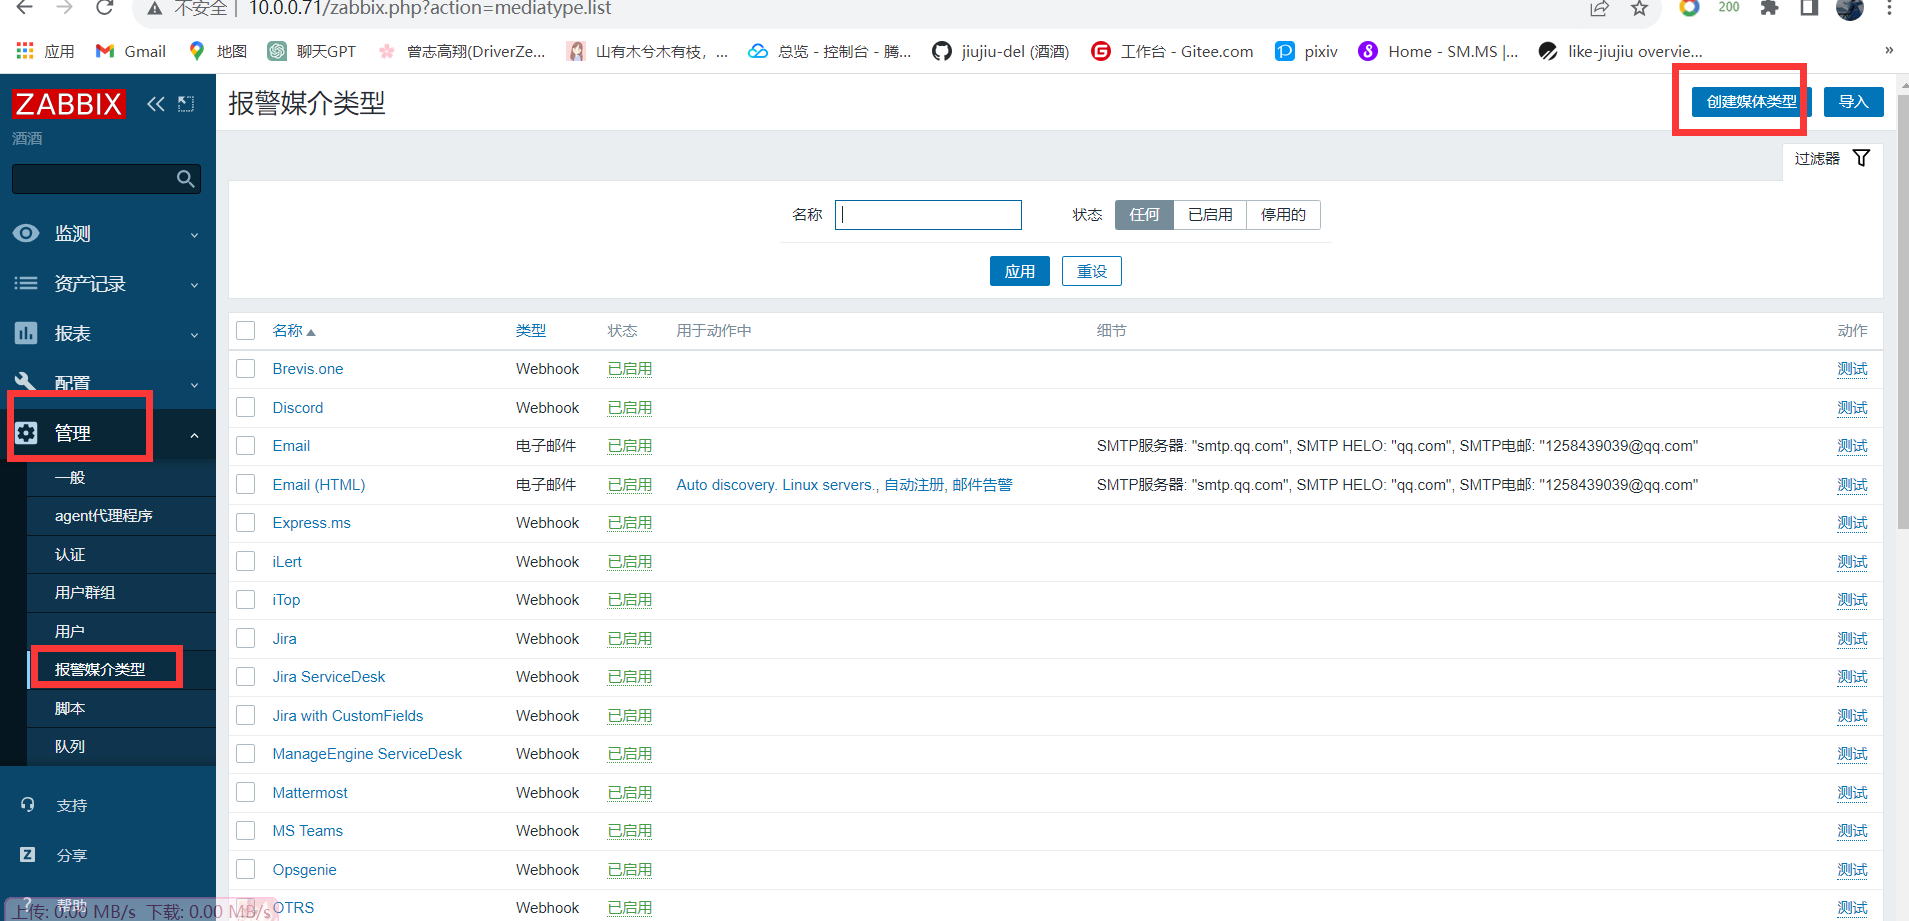
Task: Click the wrench icon for 配置
Action: tap(26, 381)
